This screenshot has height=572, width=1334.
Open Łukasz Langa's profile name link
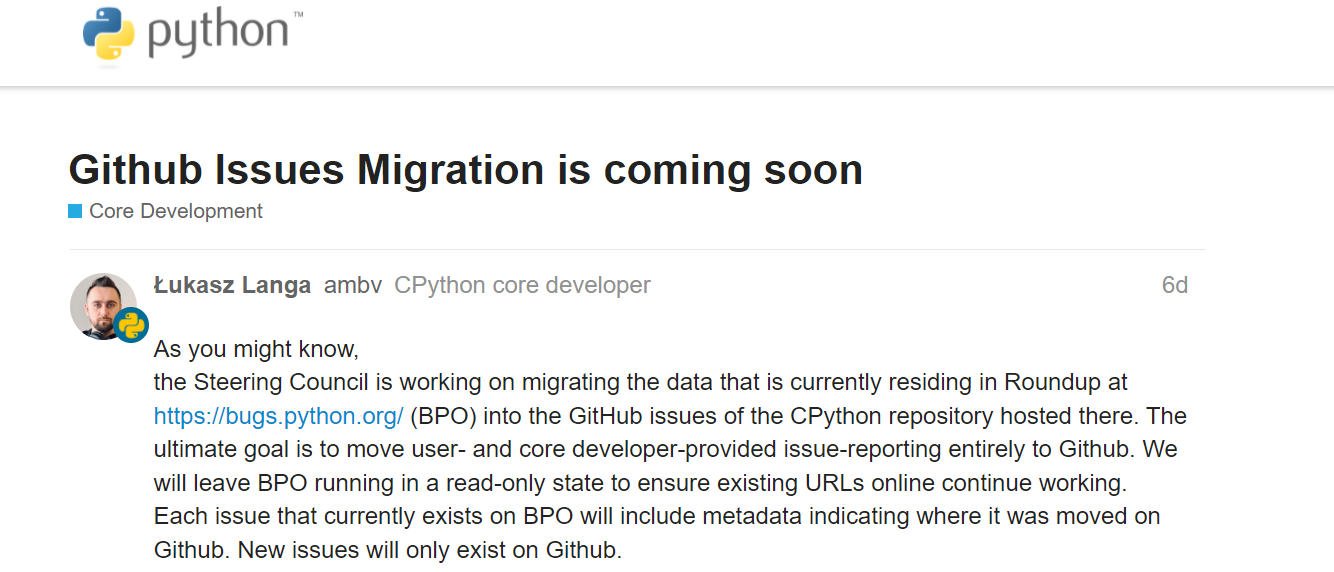(x=232, y=285)
